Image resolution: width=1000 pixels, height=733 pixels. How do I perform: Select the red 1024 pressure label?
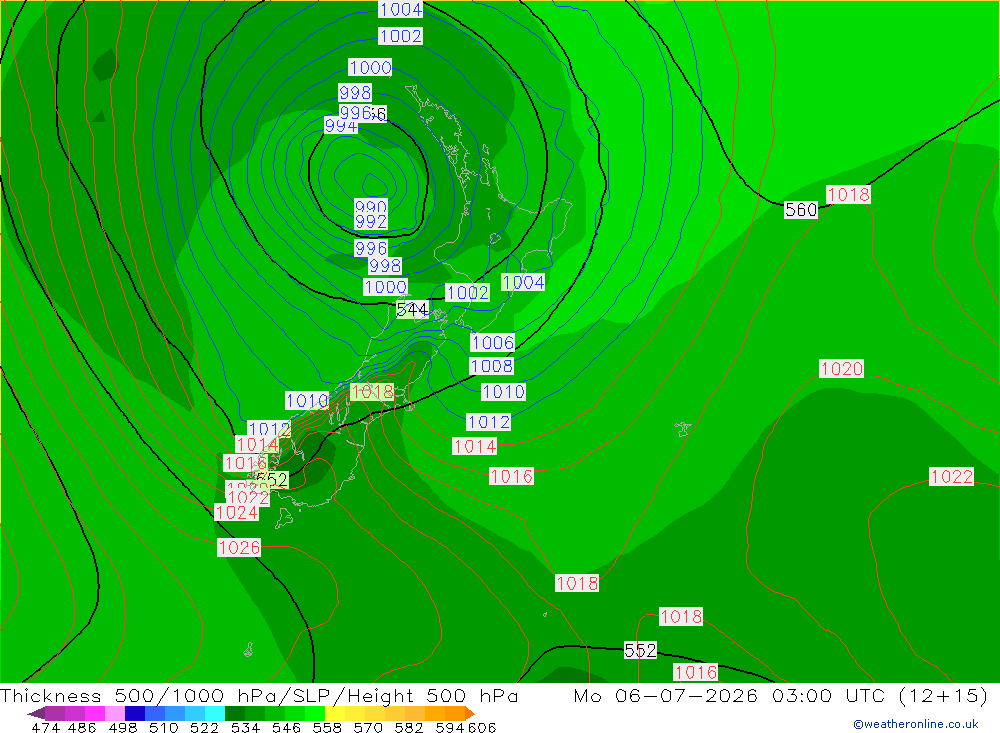(x=237, y=512)
